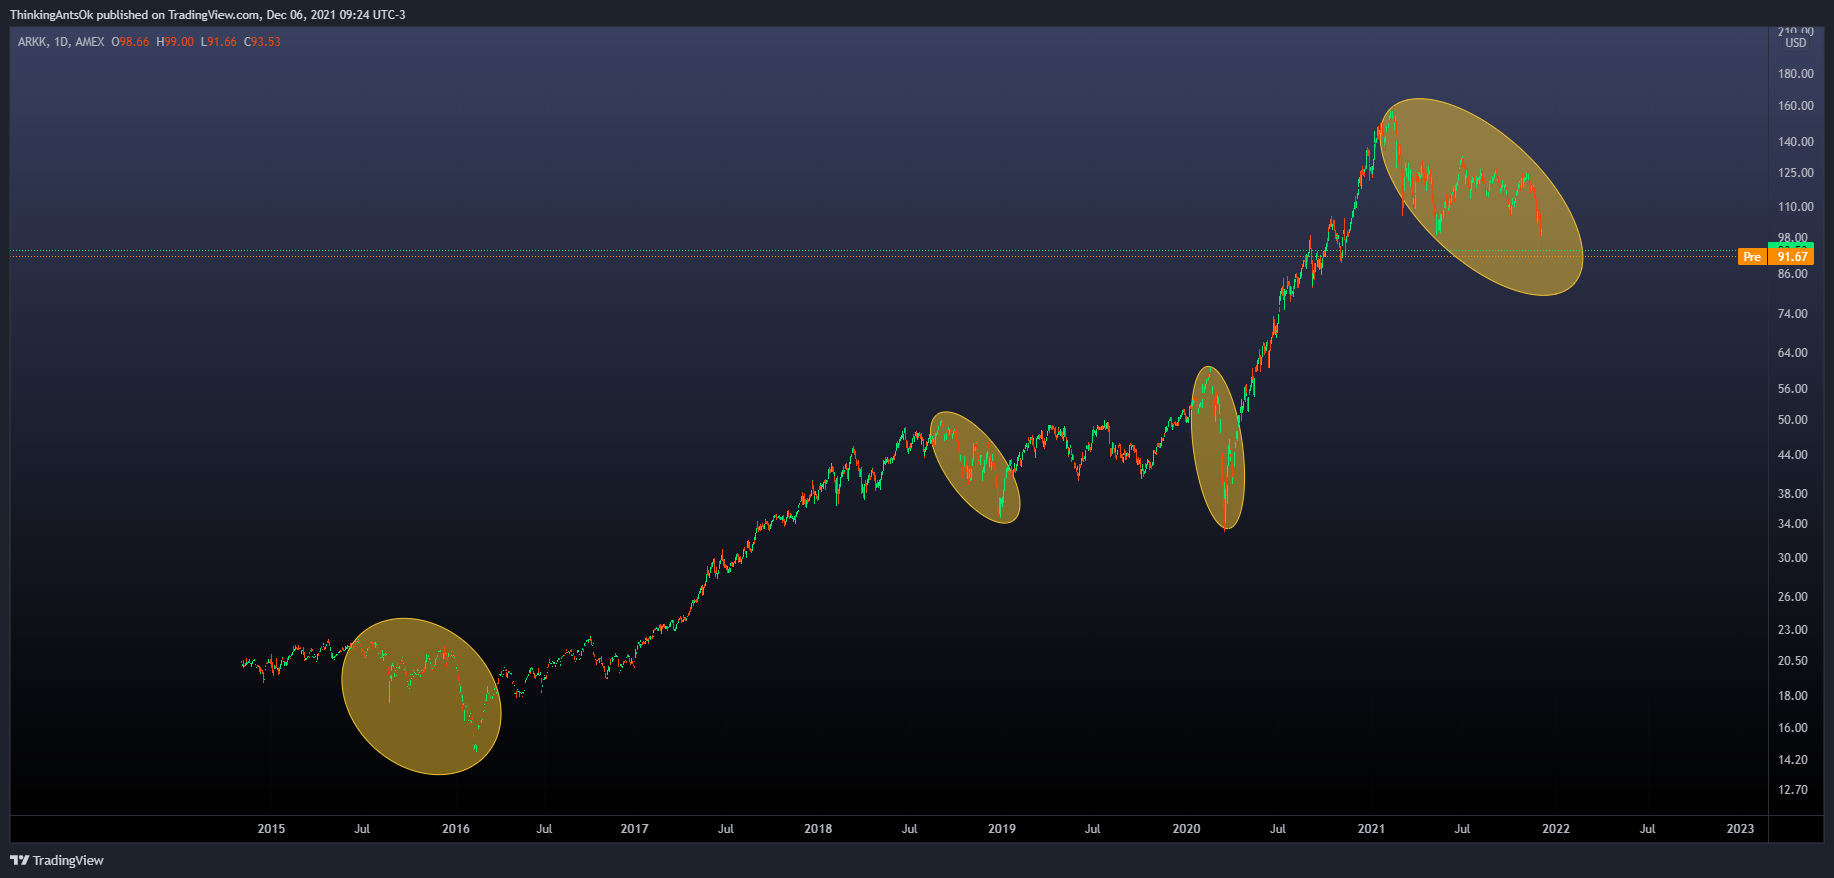
Task: Click the 160.00 price axis label
Action: 1796,106
